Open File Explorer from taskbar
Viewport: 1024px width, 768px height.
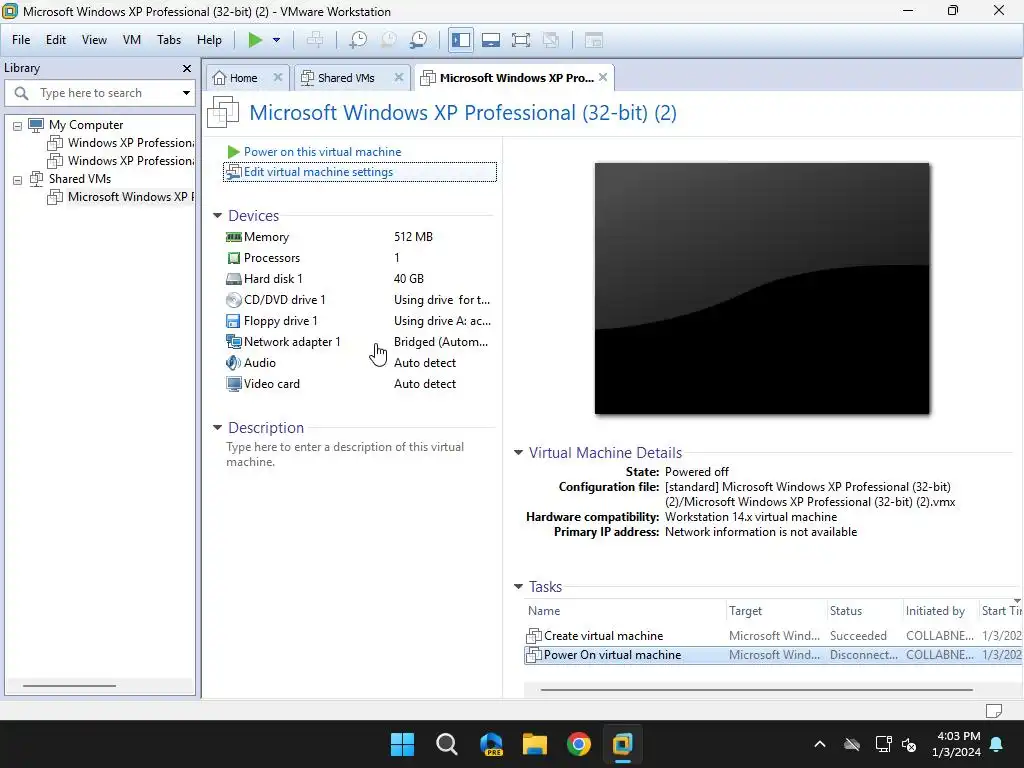(534, 744)
